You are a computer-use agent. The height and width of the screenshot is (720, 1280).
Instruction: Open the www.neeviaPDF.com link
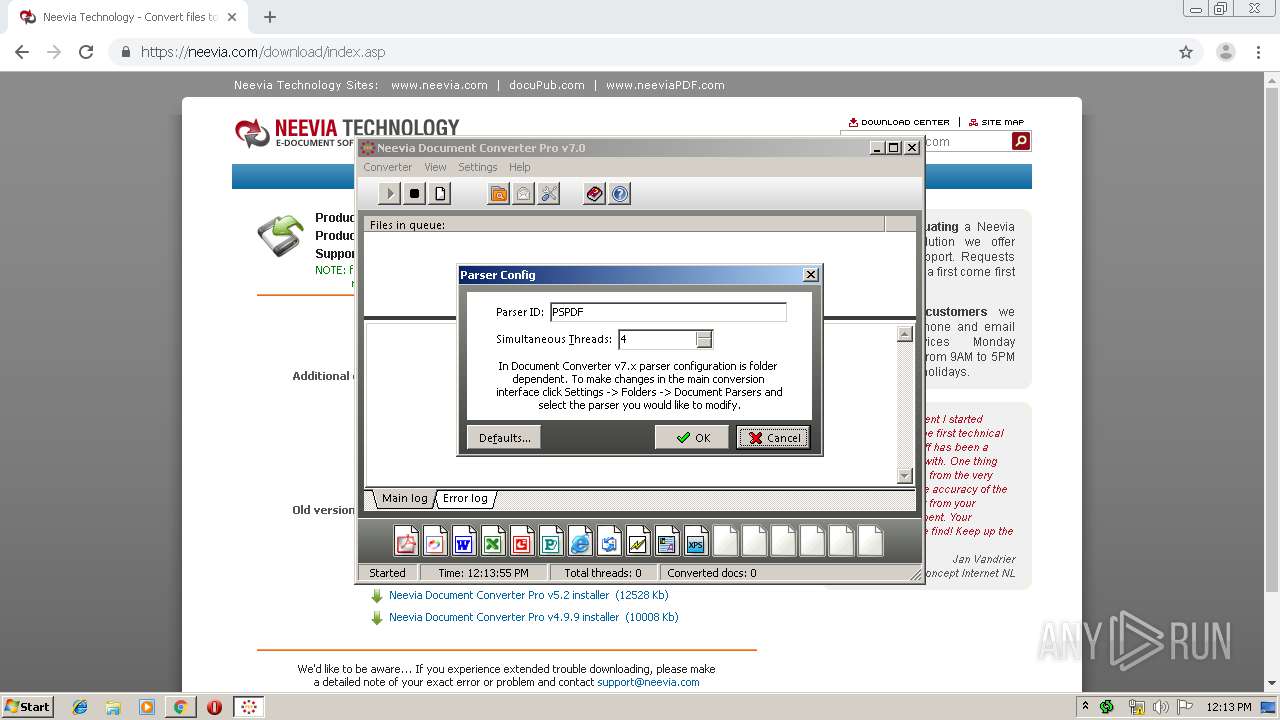point(665,85)
